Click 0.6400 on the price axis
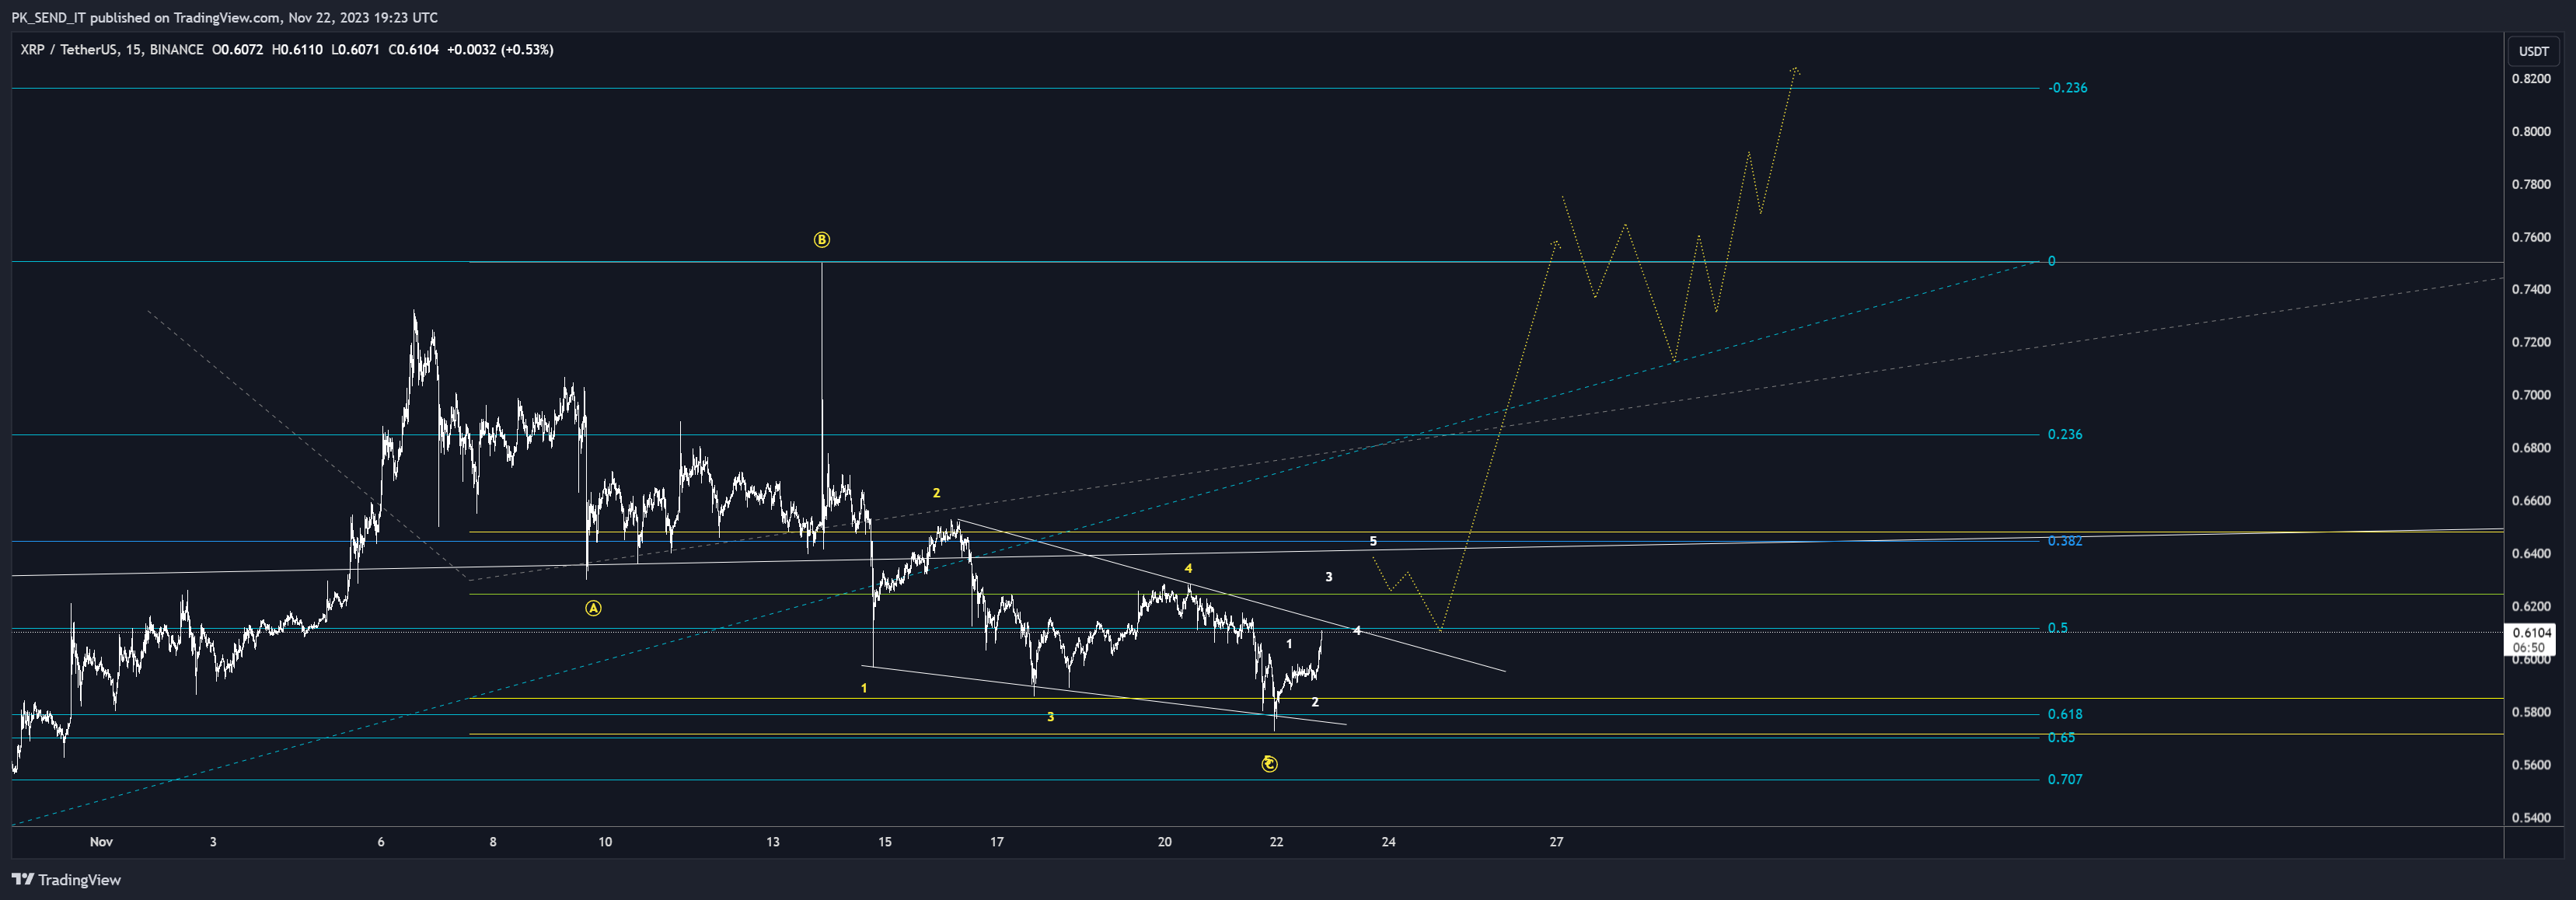Screen dimensions: 2576x900 pyautogui.click(x=2530, y=554)
